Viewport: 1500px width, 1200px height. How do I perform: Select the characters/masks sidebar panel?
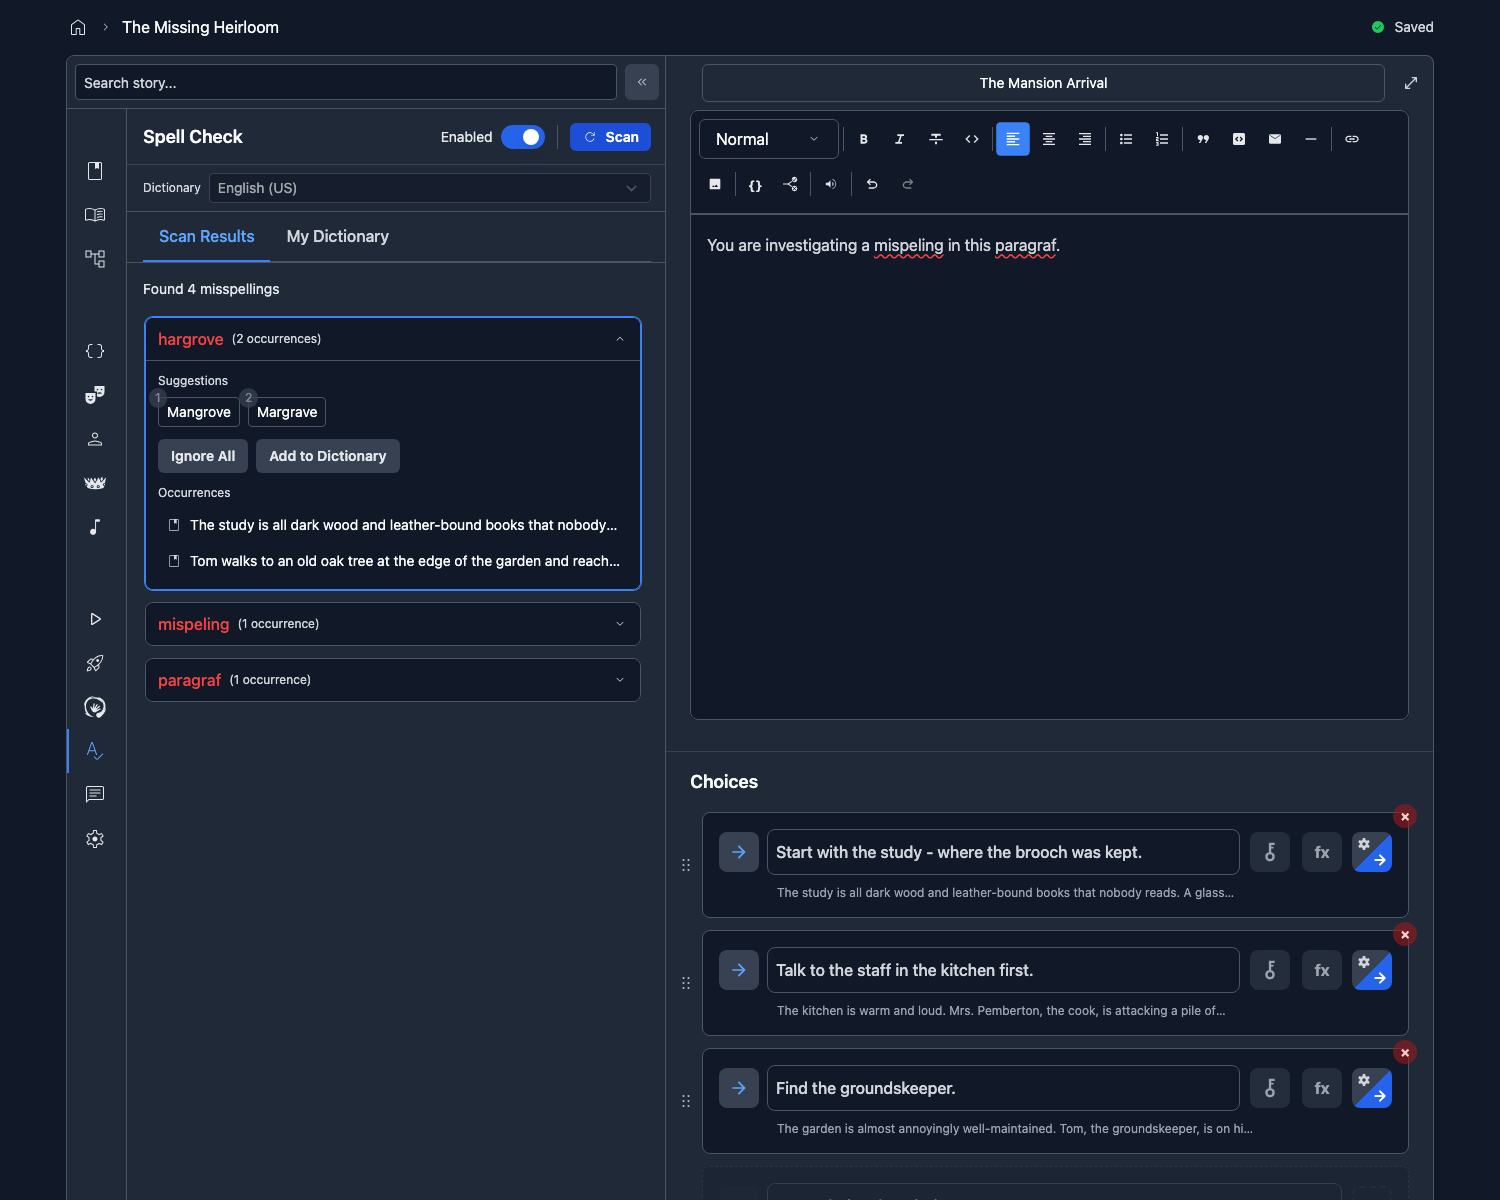click(x=94, y=394)
